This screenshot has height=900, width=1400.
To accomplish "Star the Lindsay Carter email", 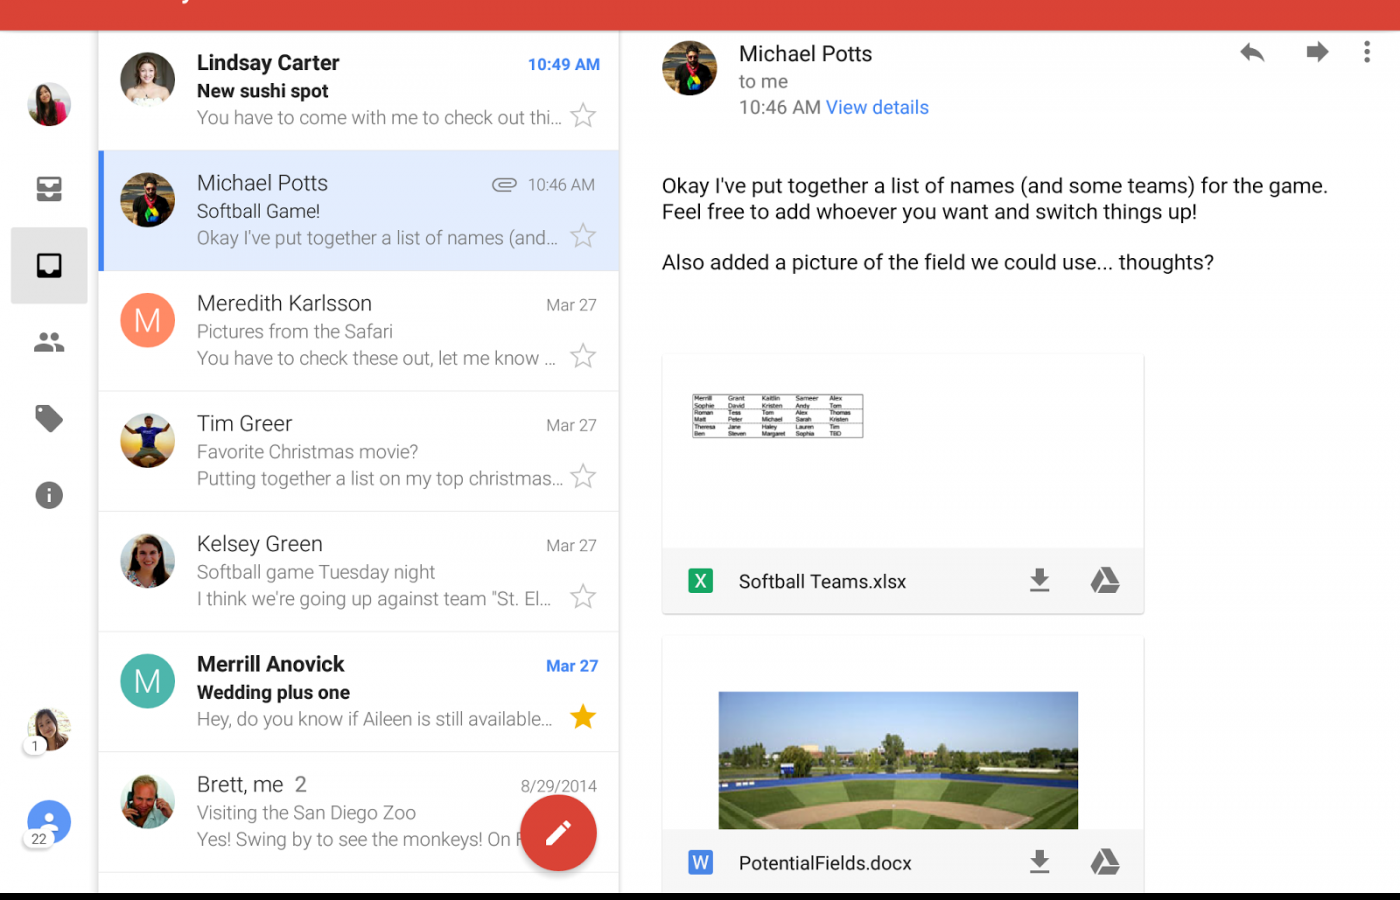I will point(583,116).
